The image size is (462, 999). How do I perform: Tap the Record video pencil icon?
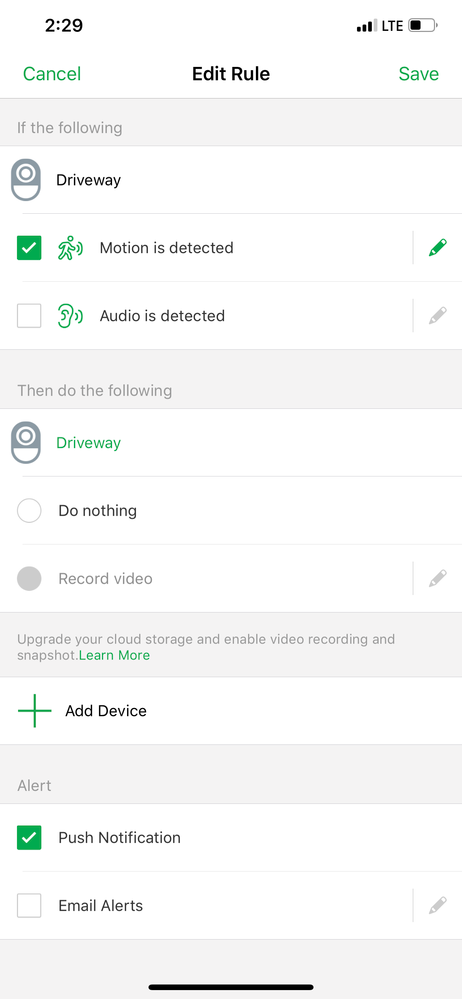point(438,579)
